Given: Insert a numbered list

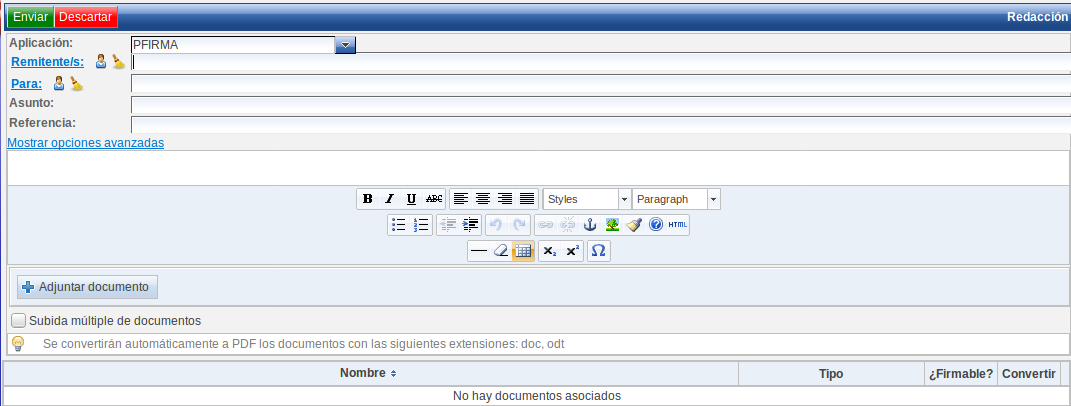Looking at the screenshot, I should point(421,225).
